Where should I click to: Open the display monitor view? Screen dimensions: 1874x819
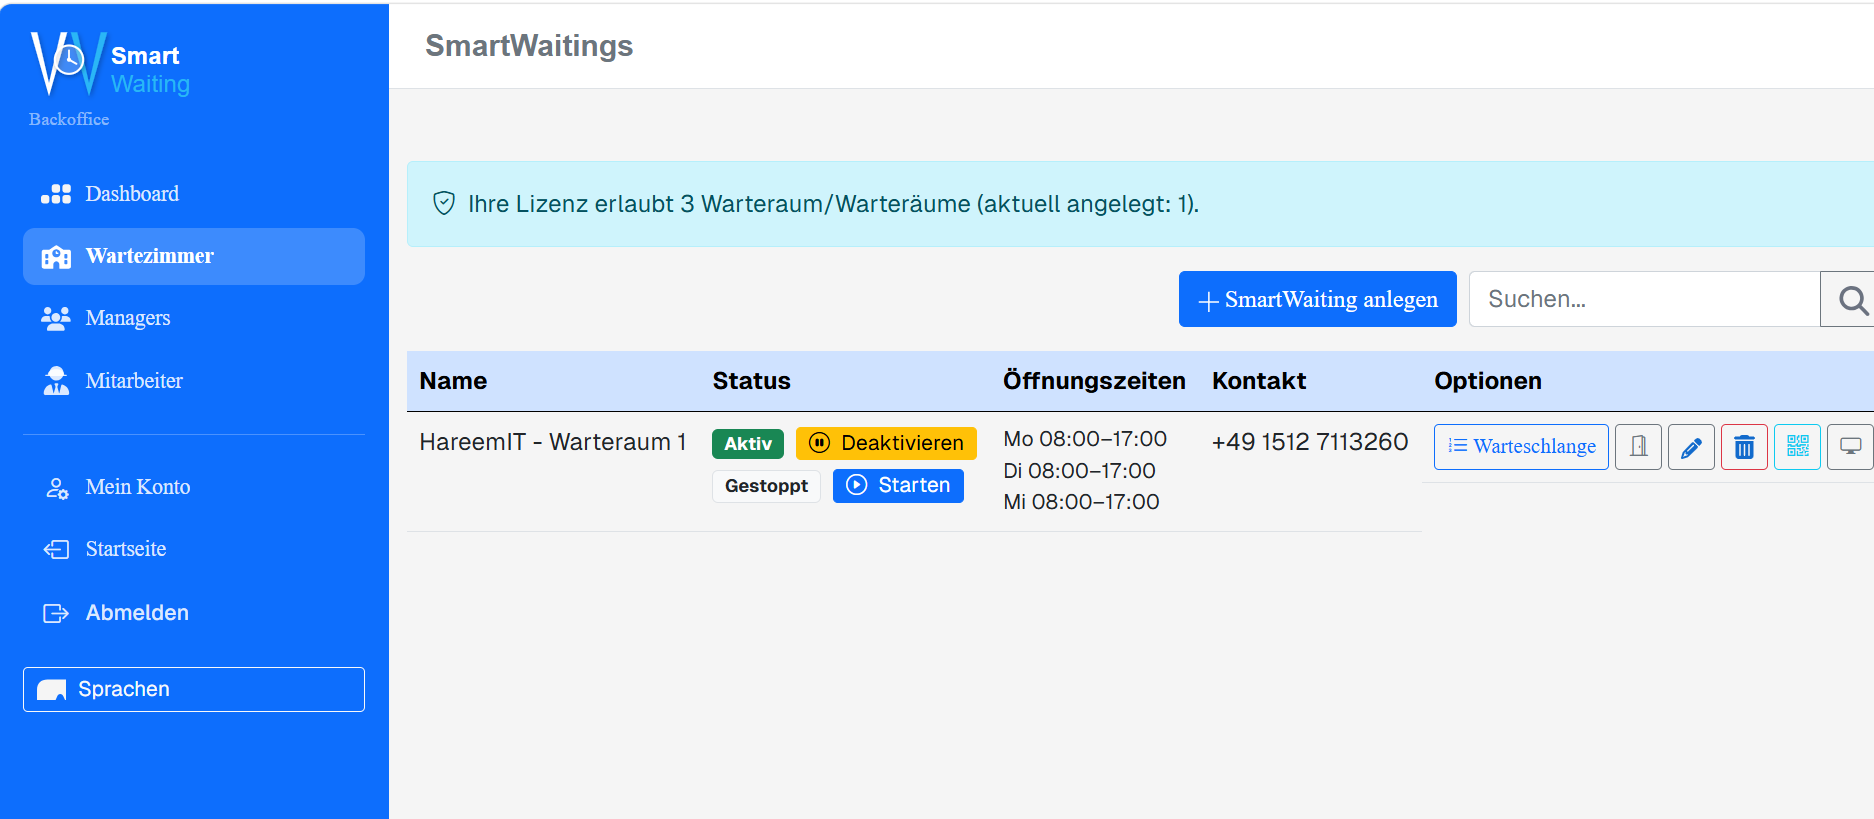[x=1850, y=447]
